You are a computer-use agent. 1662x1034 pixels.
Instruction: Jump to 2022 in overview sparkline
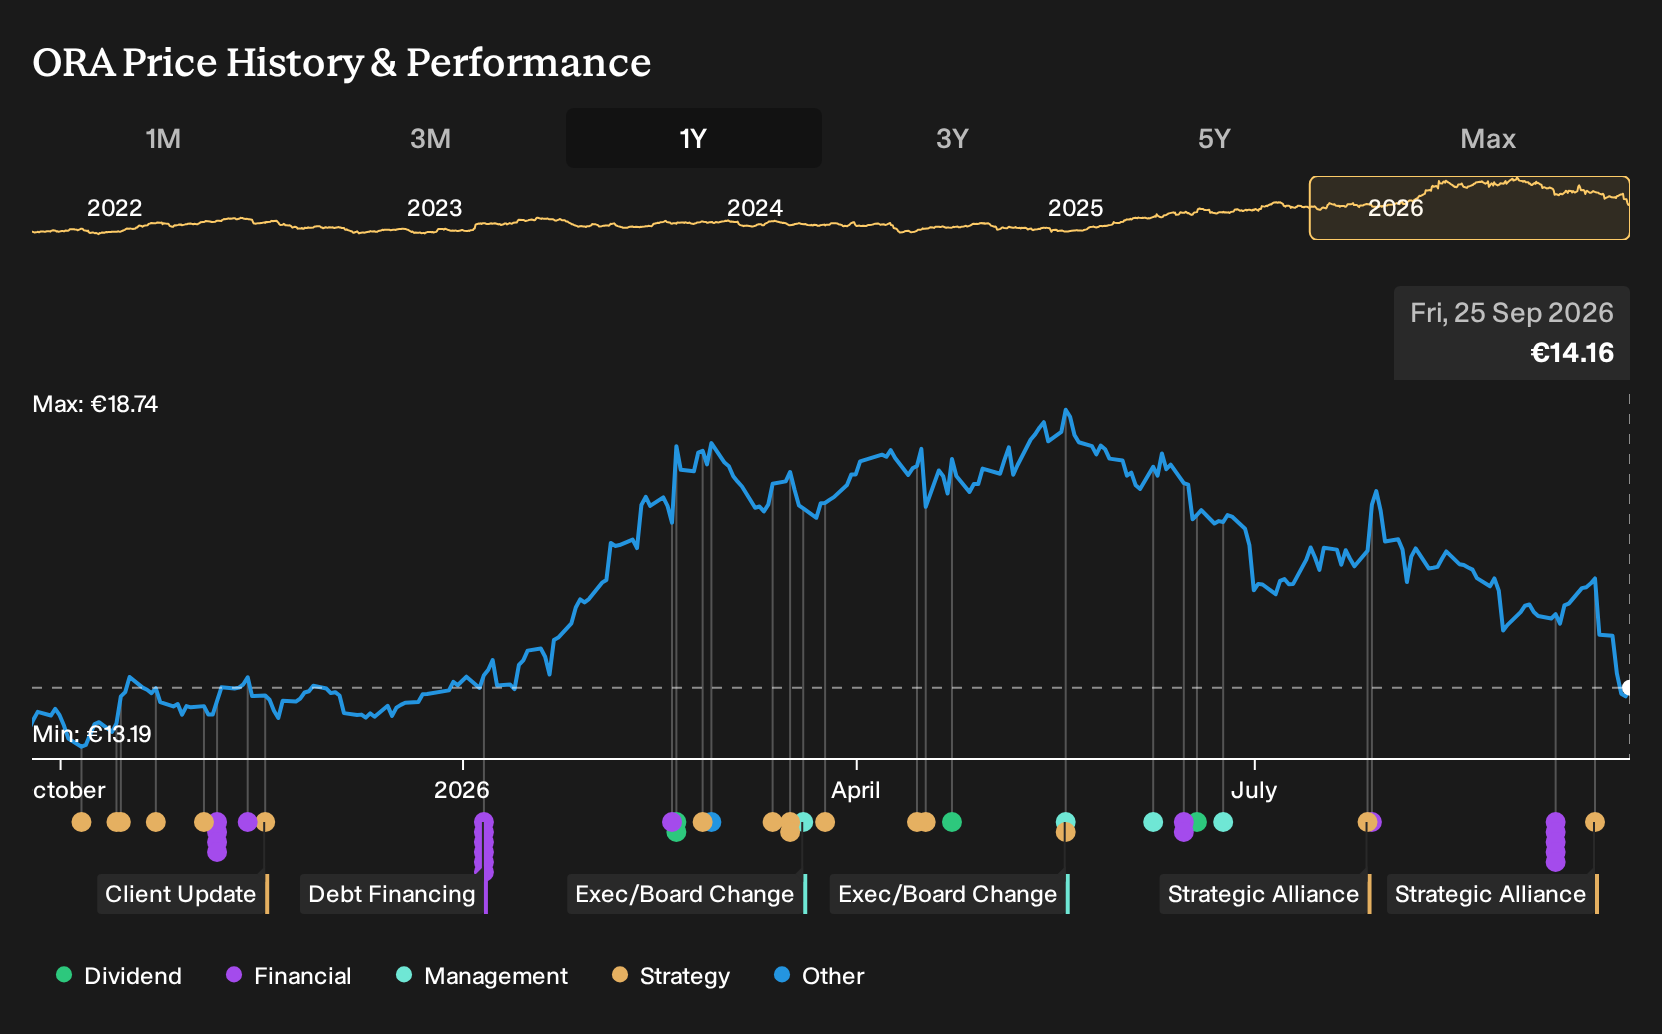[x=114, y=208]
